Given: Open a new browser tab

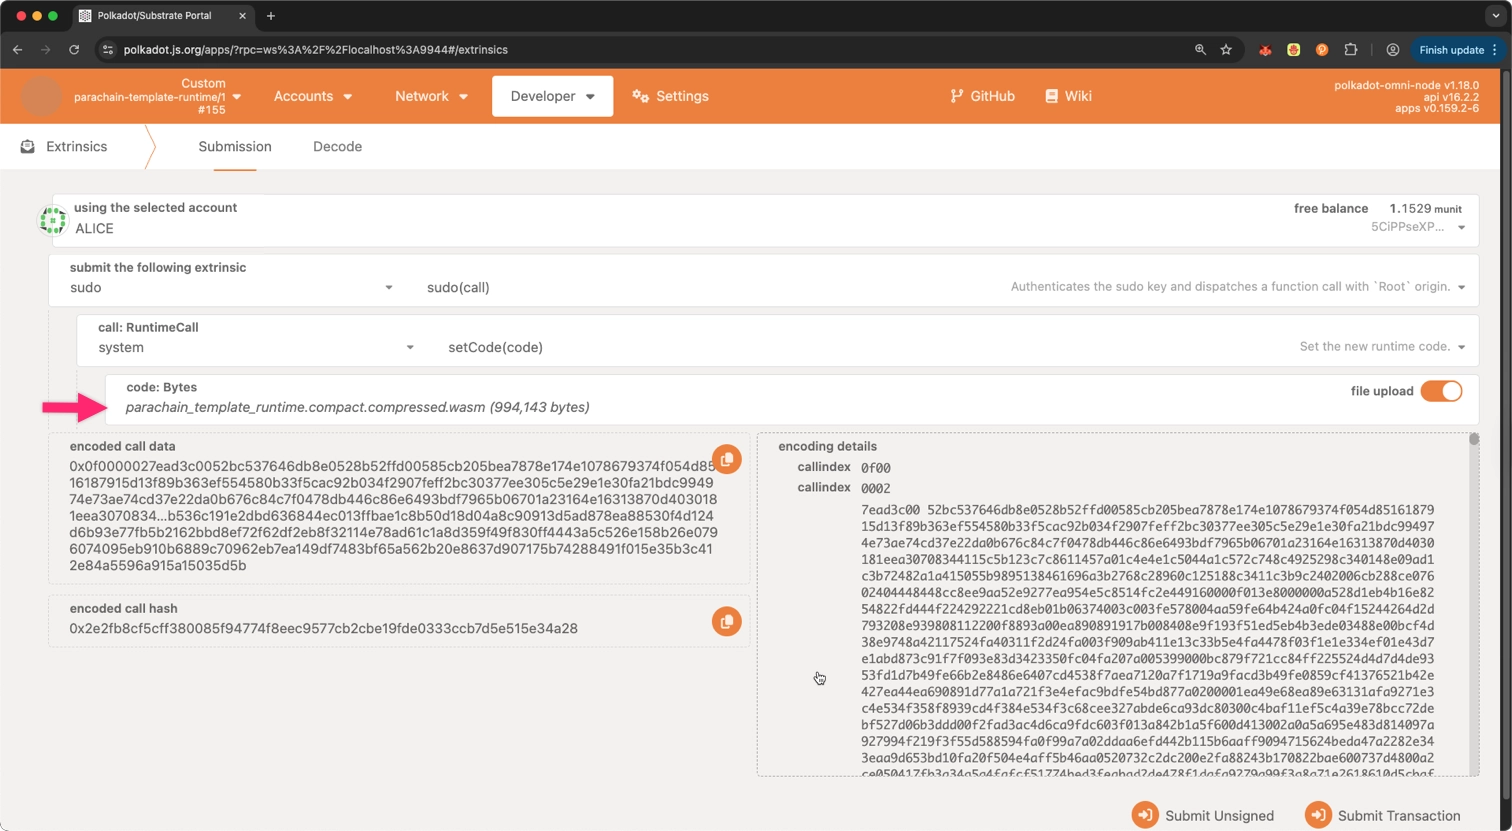Looking at the screenshot, I should click(271, 16).
